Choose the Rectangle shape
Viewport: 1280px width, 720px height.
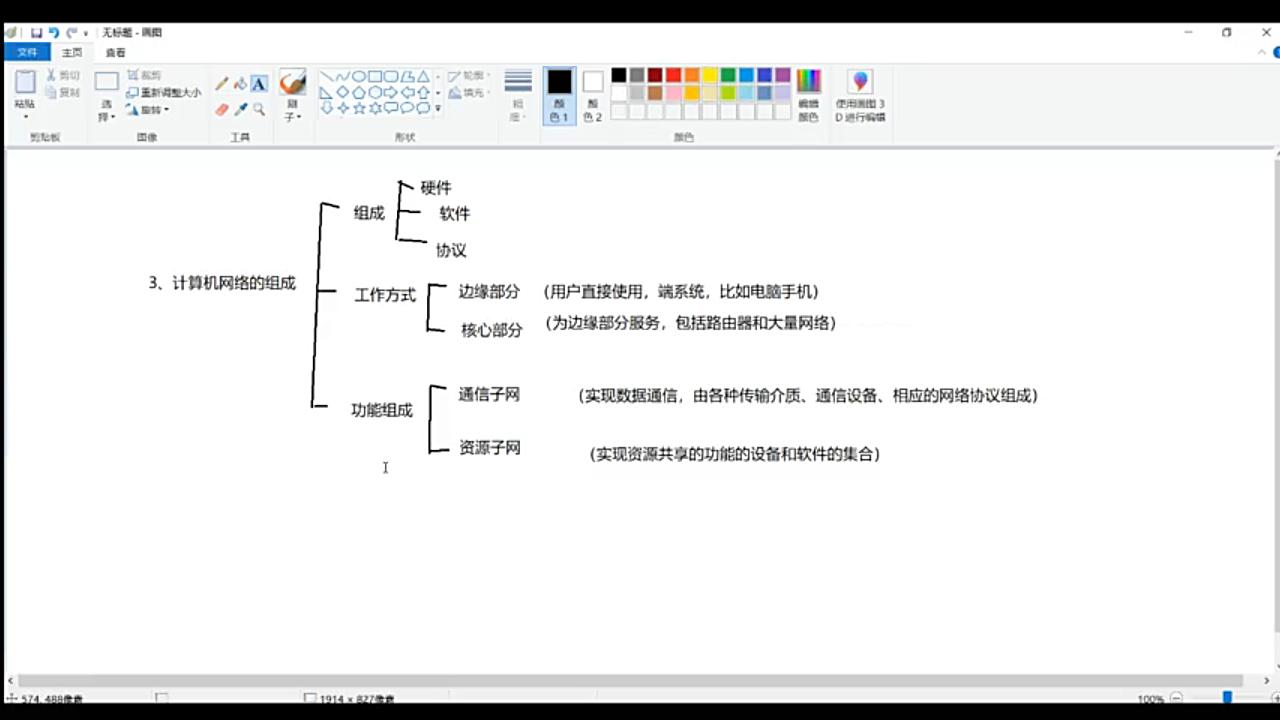point(374,76)
